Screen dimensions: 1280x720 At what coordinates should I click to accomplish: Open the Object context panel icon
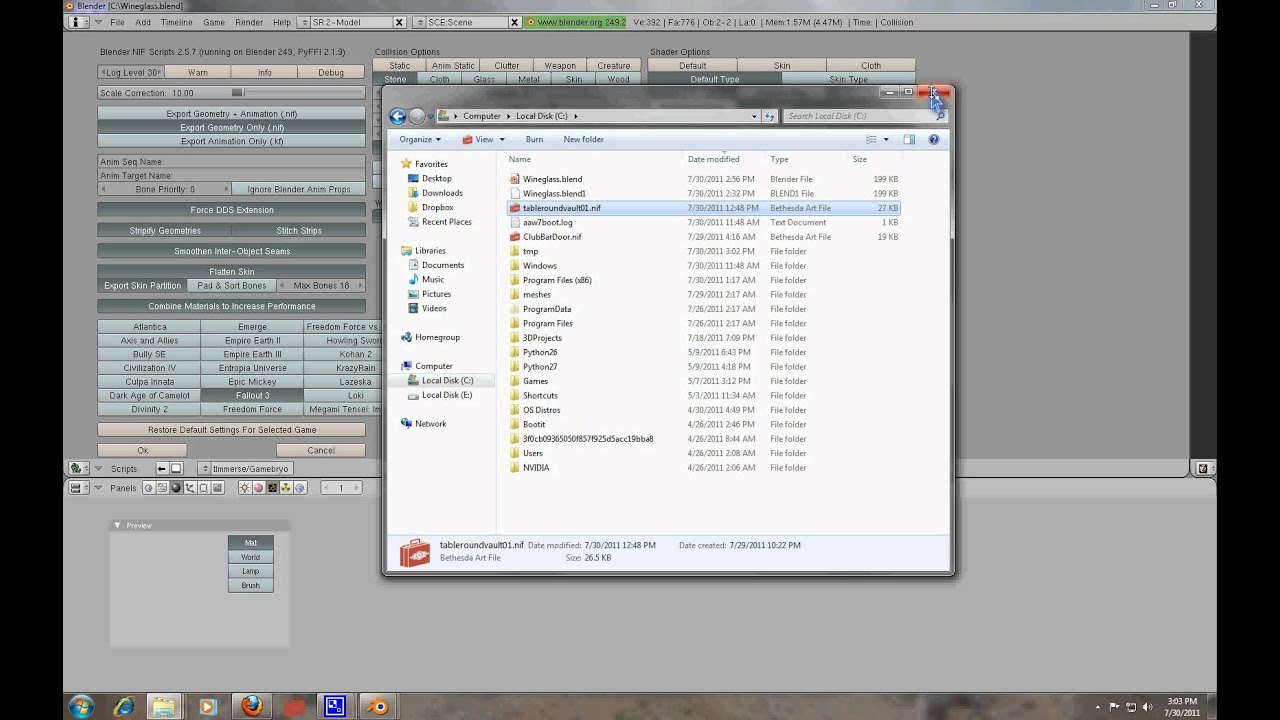coord(190,488)
